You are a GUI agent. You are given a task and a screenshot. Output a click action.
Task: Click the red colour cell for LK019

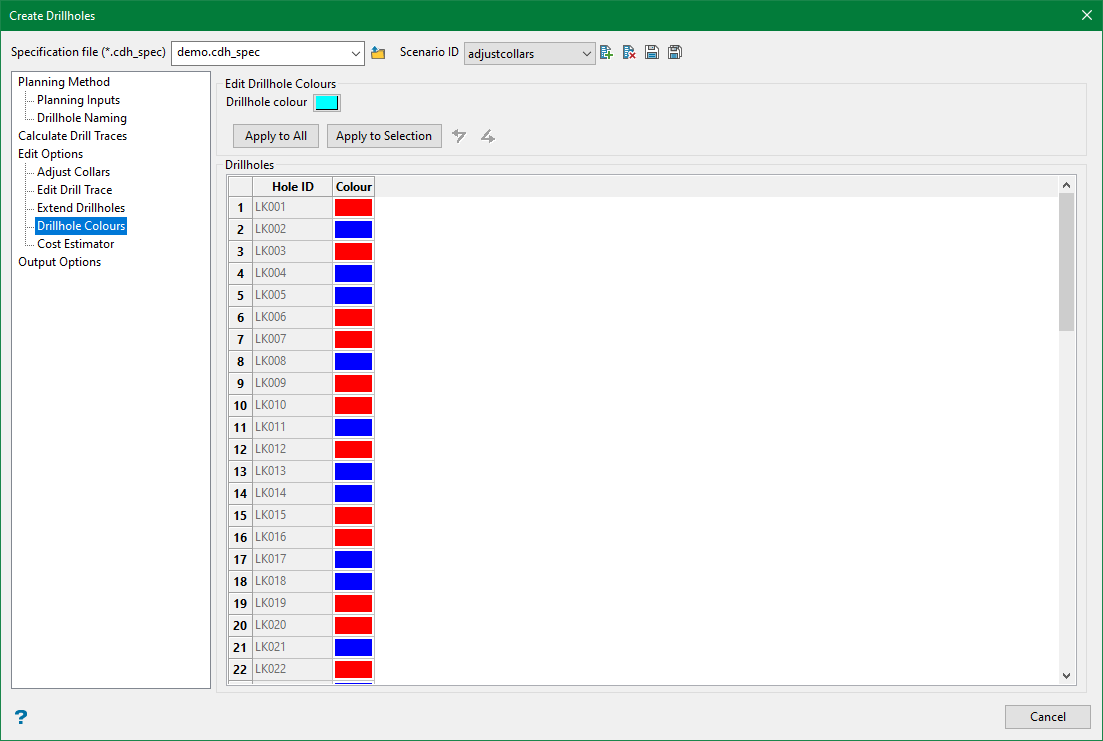pyautogui.click(x=353, y=603)
